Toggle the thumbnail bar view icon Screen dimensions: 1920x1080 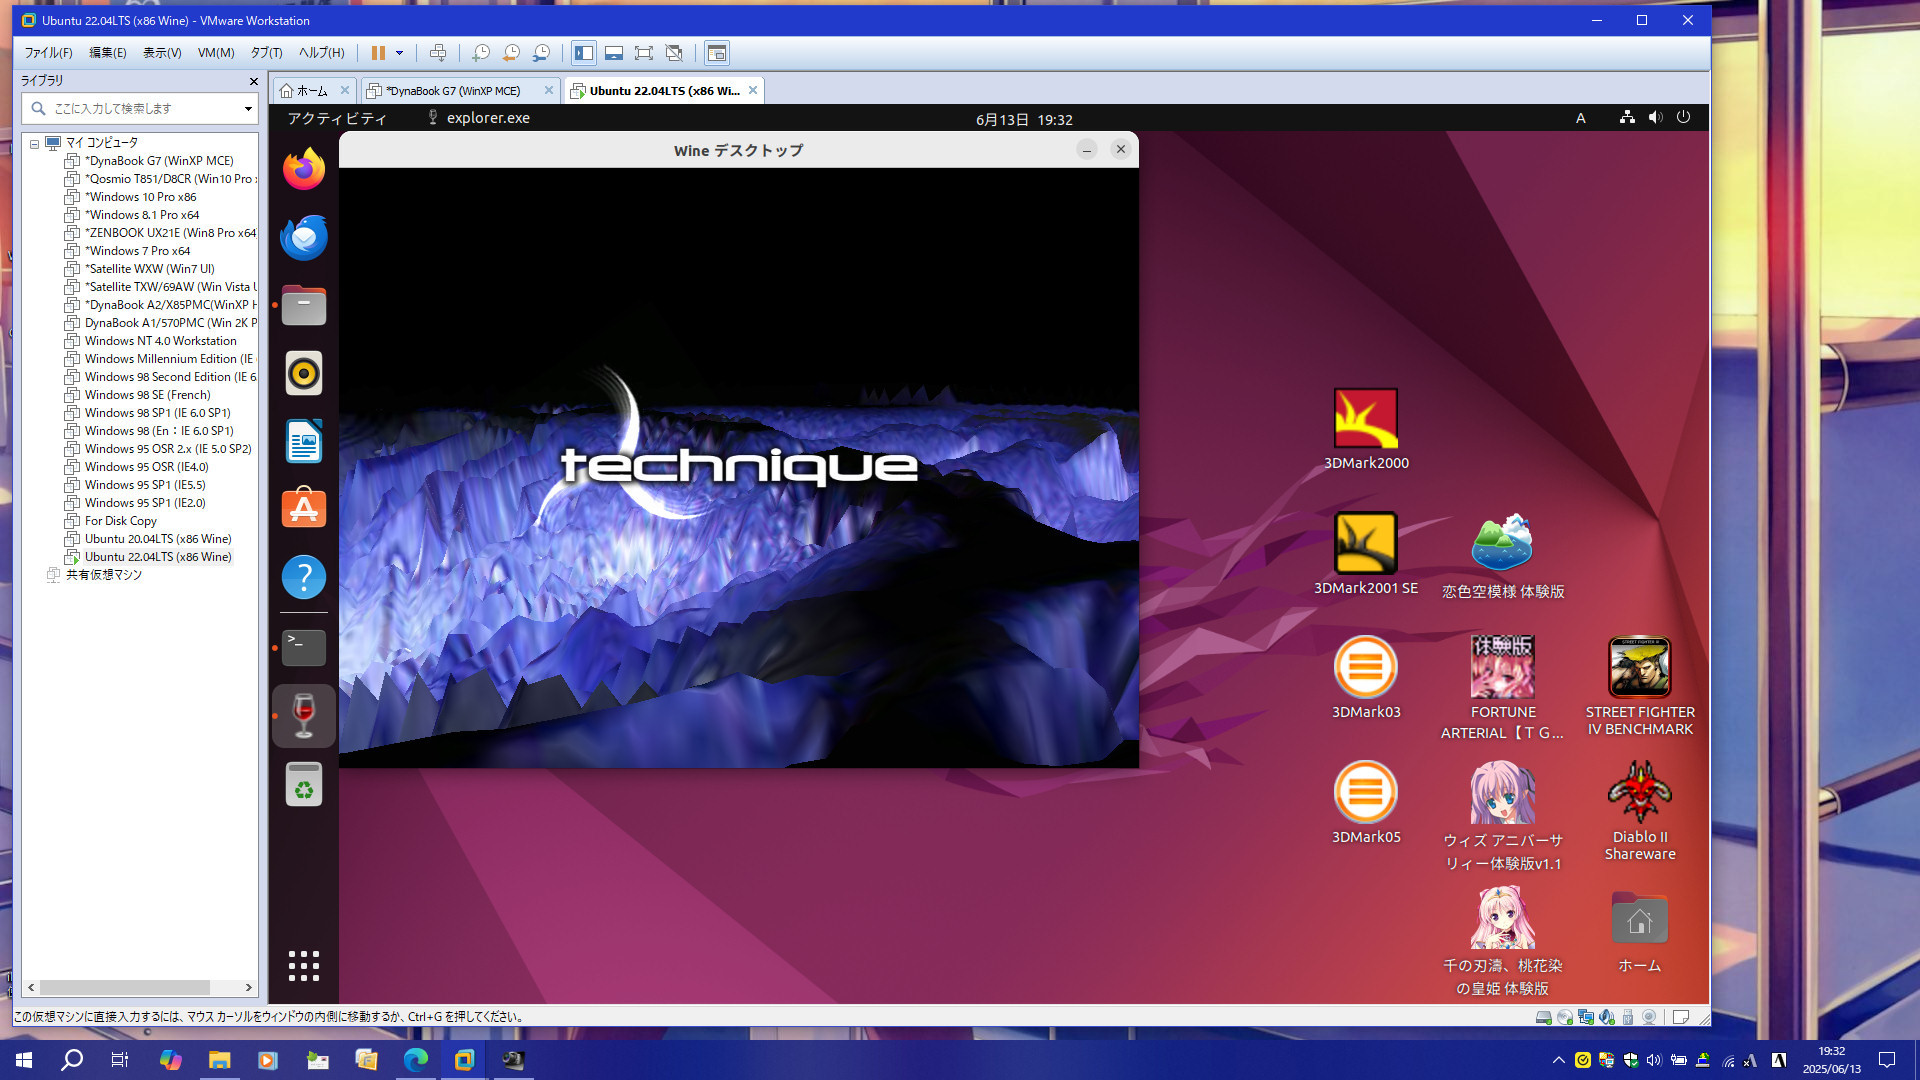click(614, 53)
